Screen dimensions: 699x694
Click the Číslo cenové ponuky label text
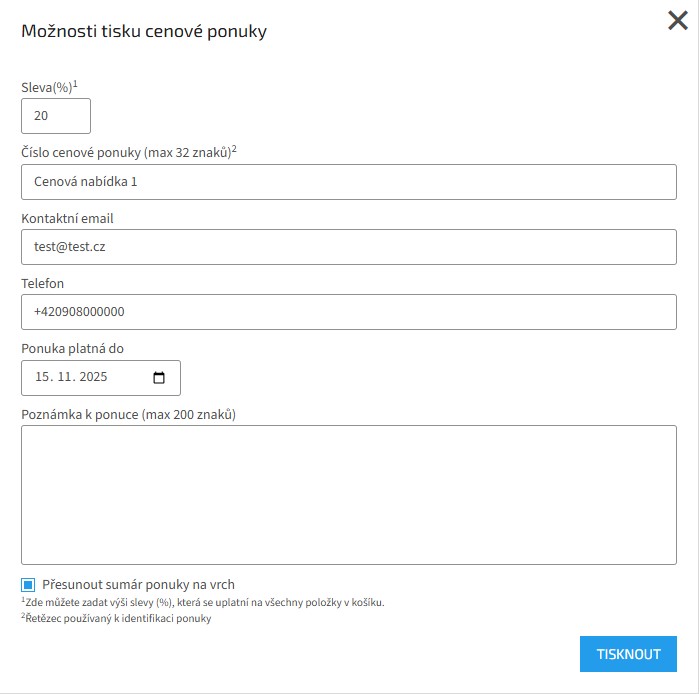click(x=126, y=153)
